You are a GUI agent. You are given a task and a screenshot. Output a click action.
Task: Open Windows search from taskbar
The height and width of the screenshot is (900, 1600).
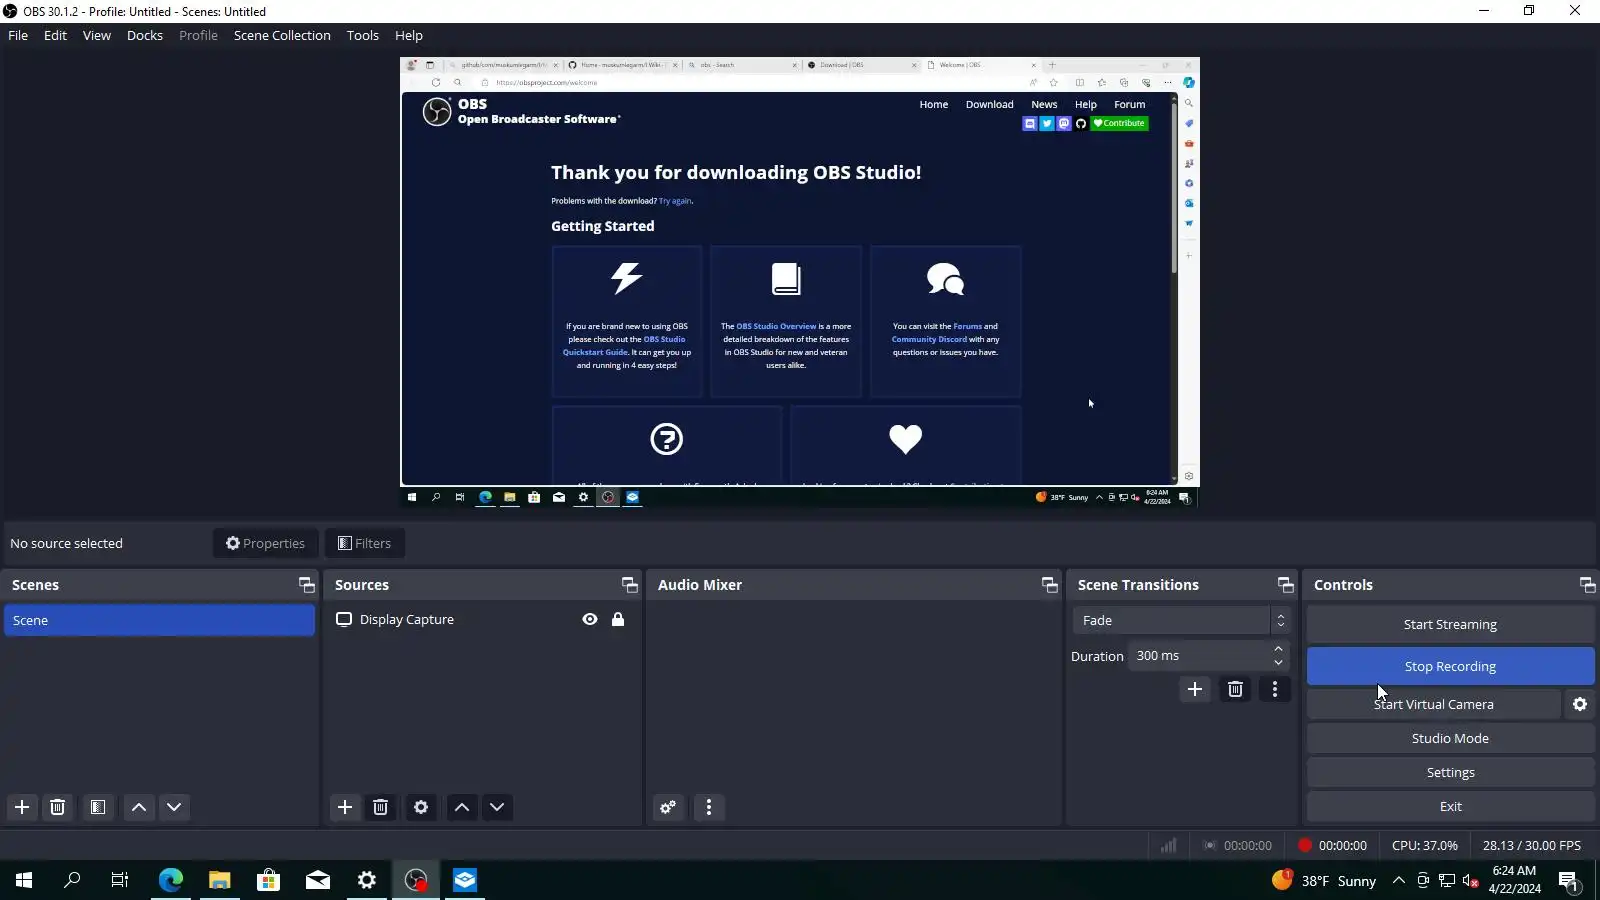click(x=72, y=880)
